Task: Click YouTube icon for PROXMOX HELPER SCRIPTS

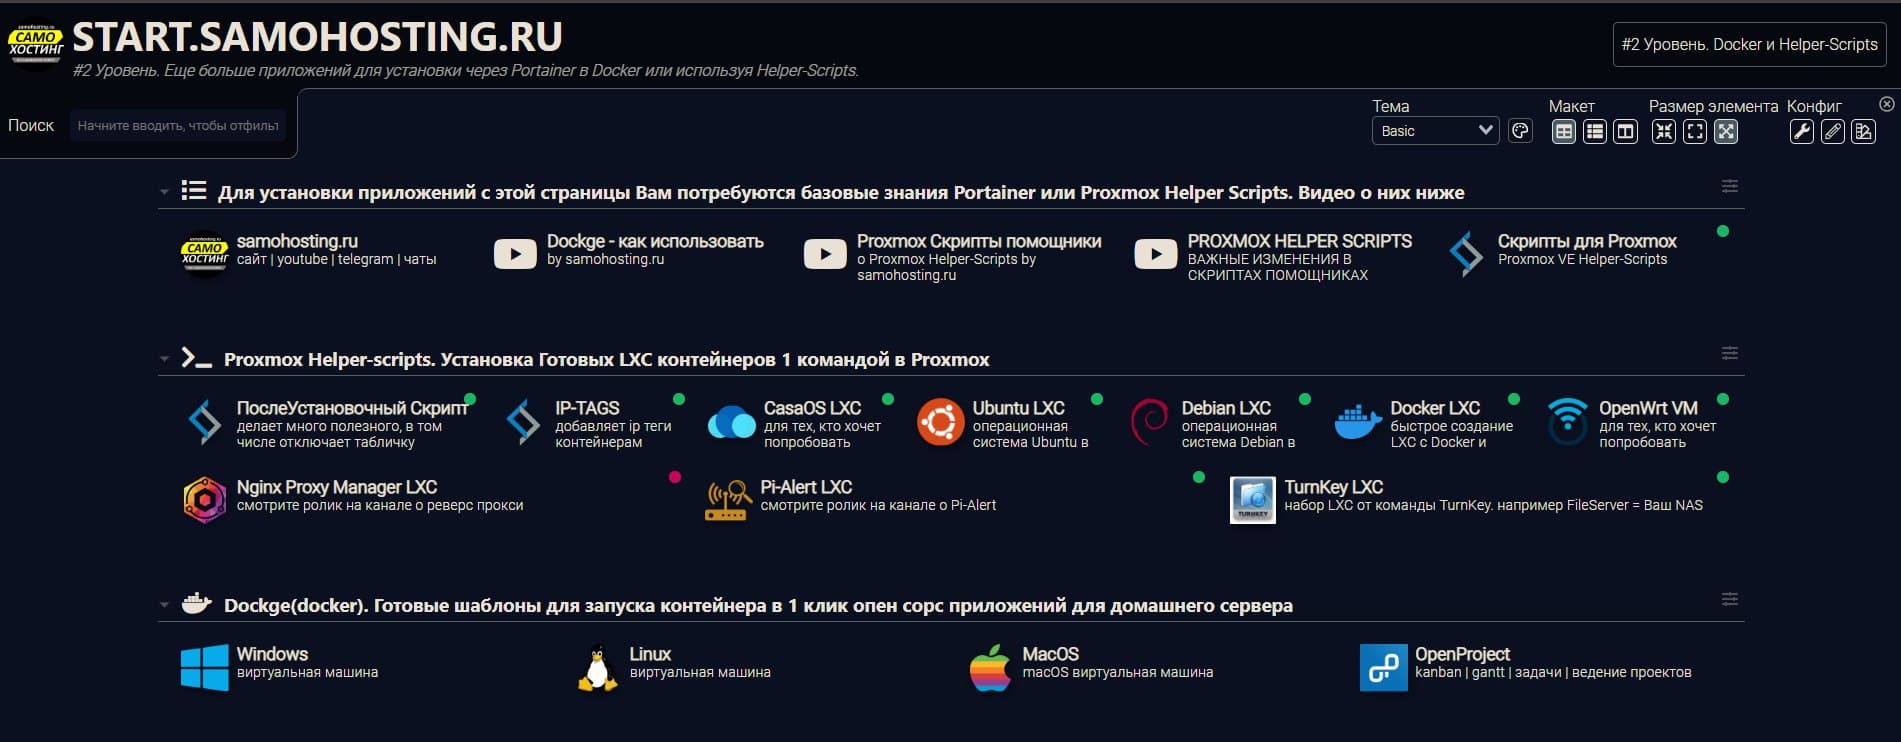Action: click(x=1155, y=254)
